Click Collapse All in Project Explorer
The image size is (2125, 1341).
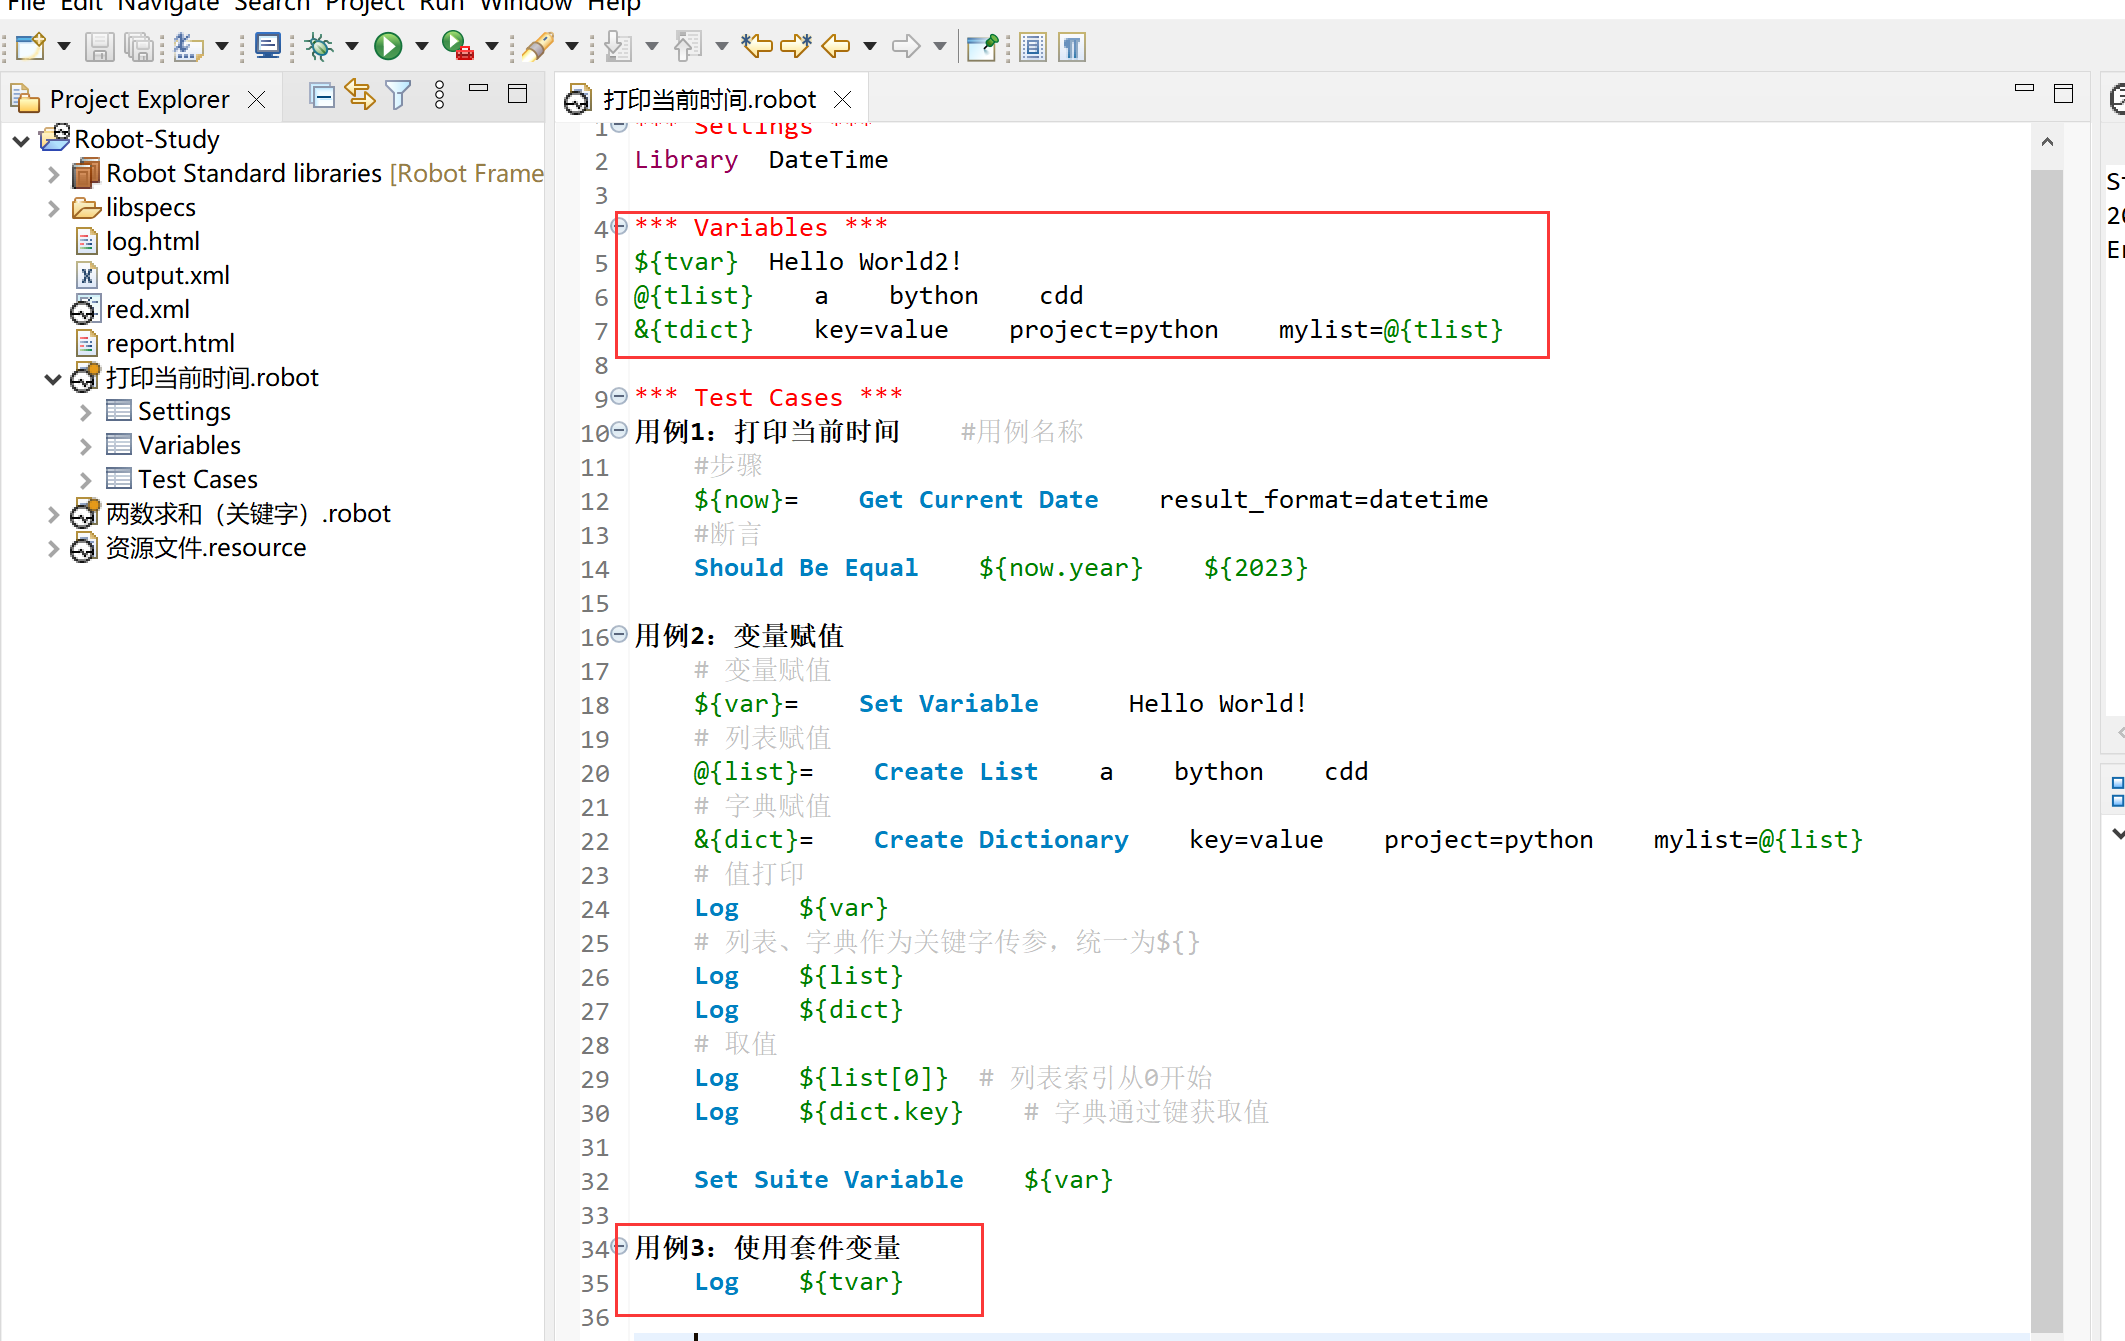(x=322, y=95)
